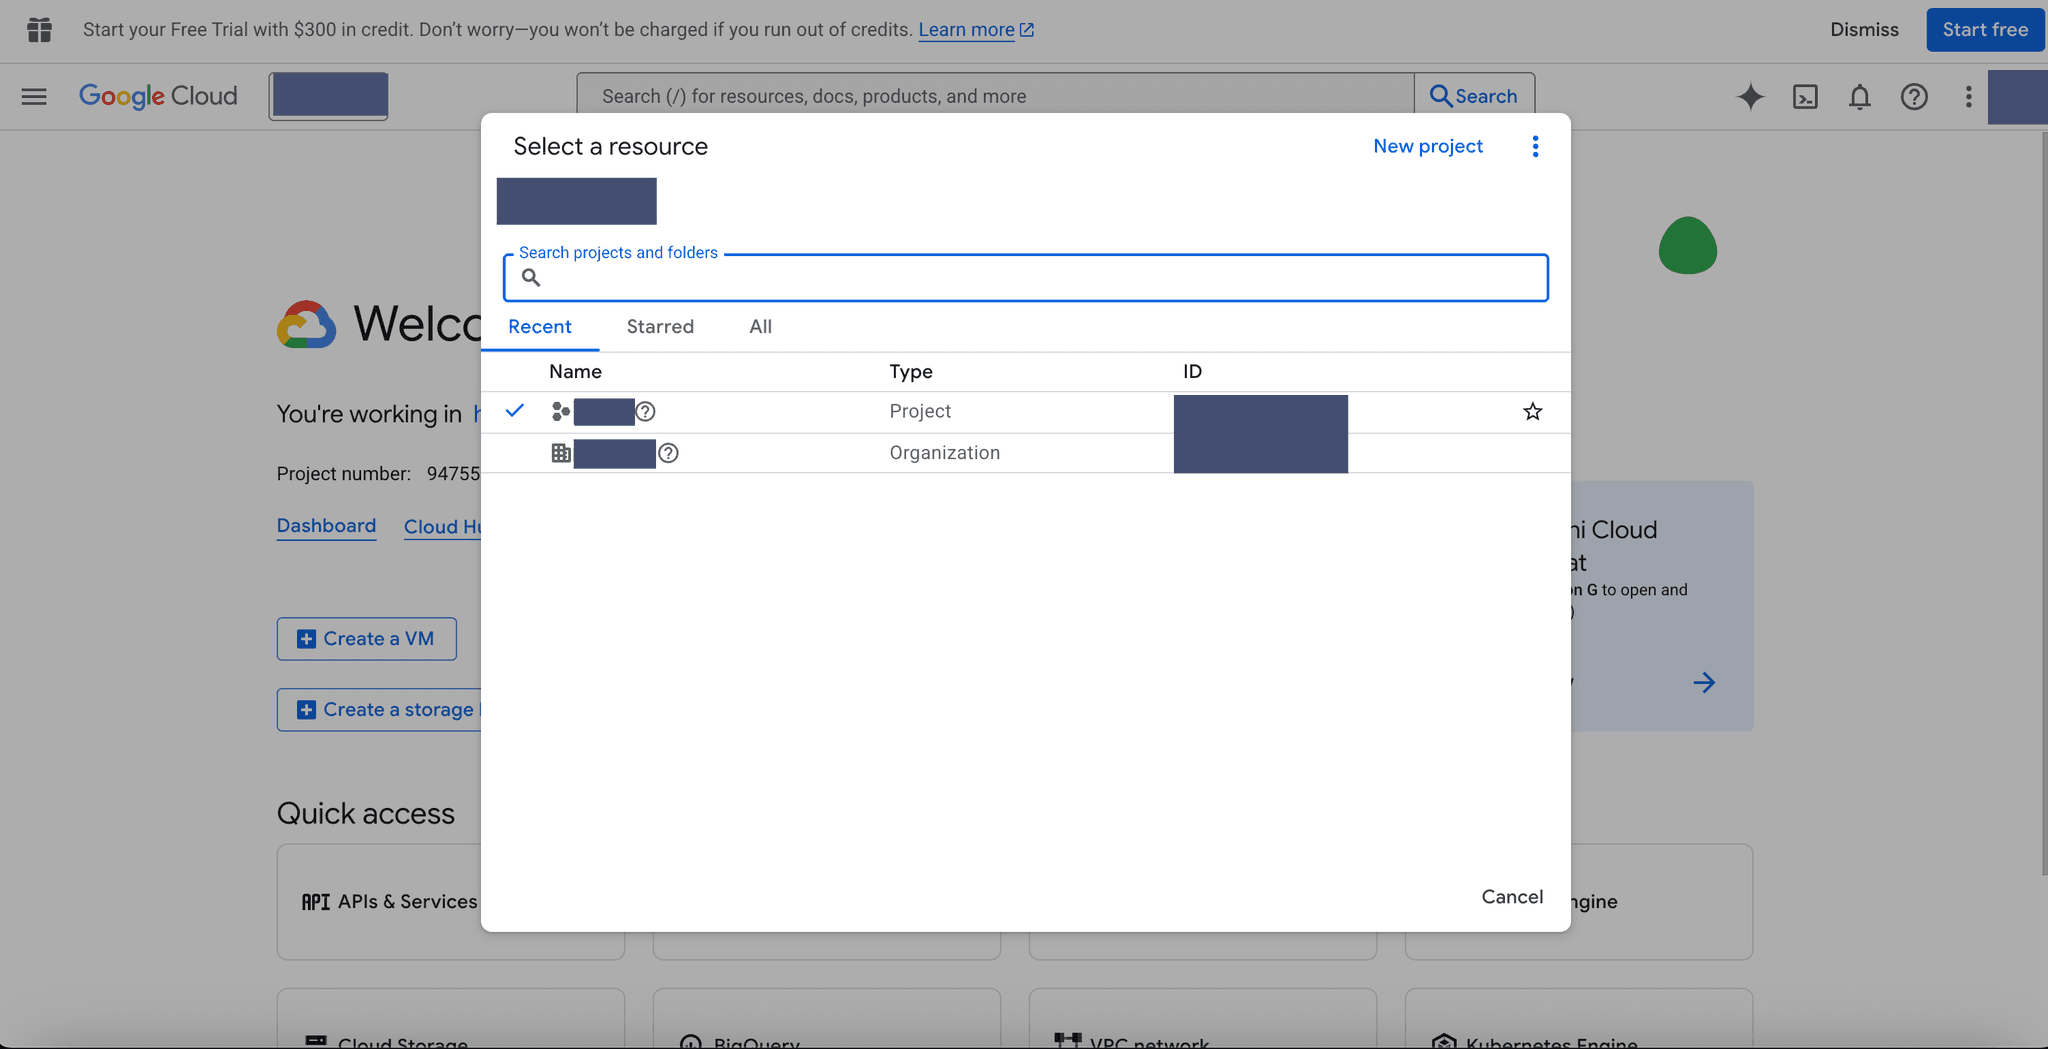Viewport: 2048px width, 1049px height.
Task: Create a New project
Action: coord(1428,146)
